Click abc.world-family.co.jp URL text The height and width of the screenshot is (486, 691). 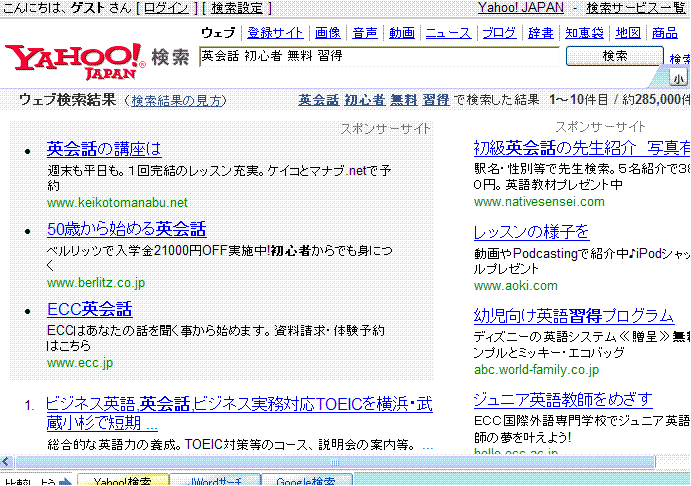[x=536, y=370]
